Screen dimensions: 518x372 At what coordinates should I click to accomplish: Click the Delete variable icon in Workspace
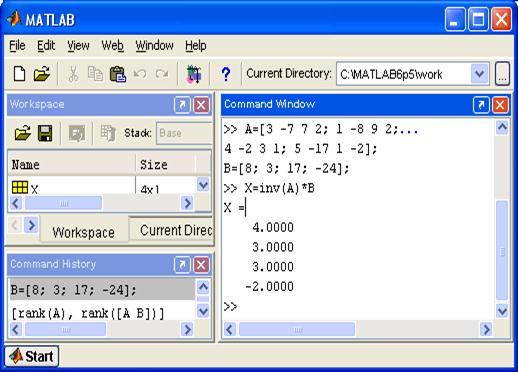(x=108, y=133)
